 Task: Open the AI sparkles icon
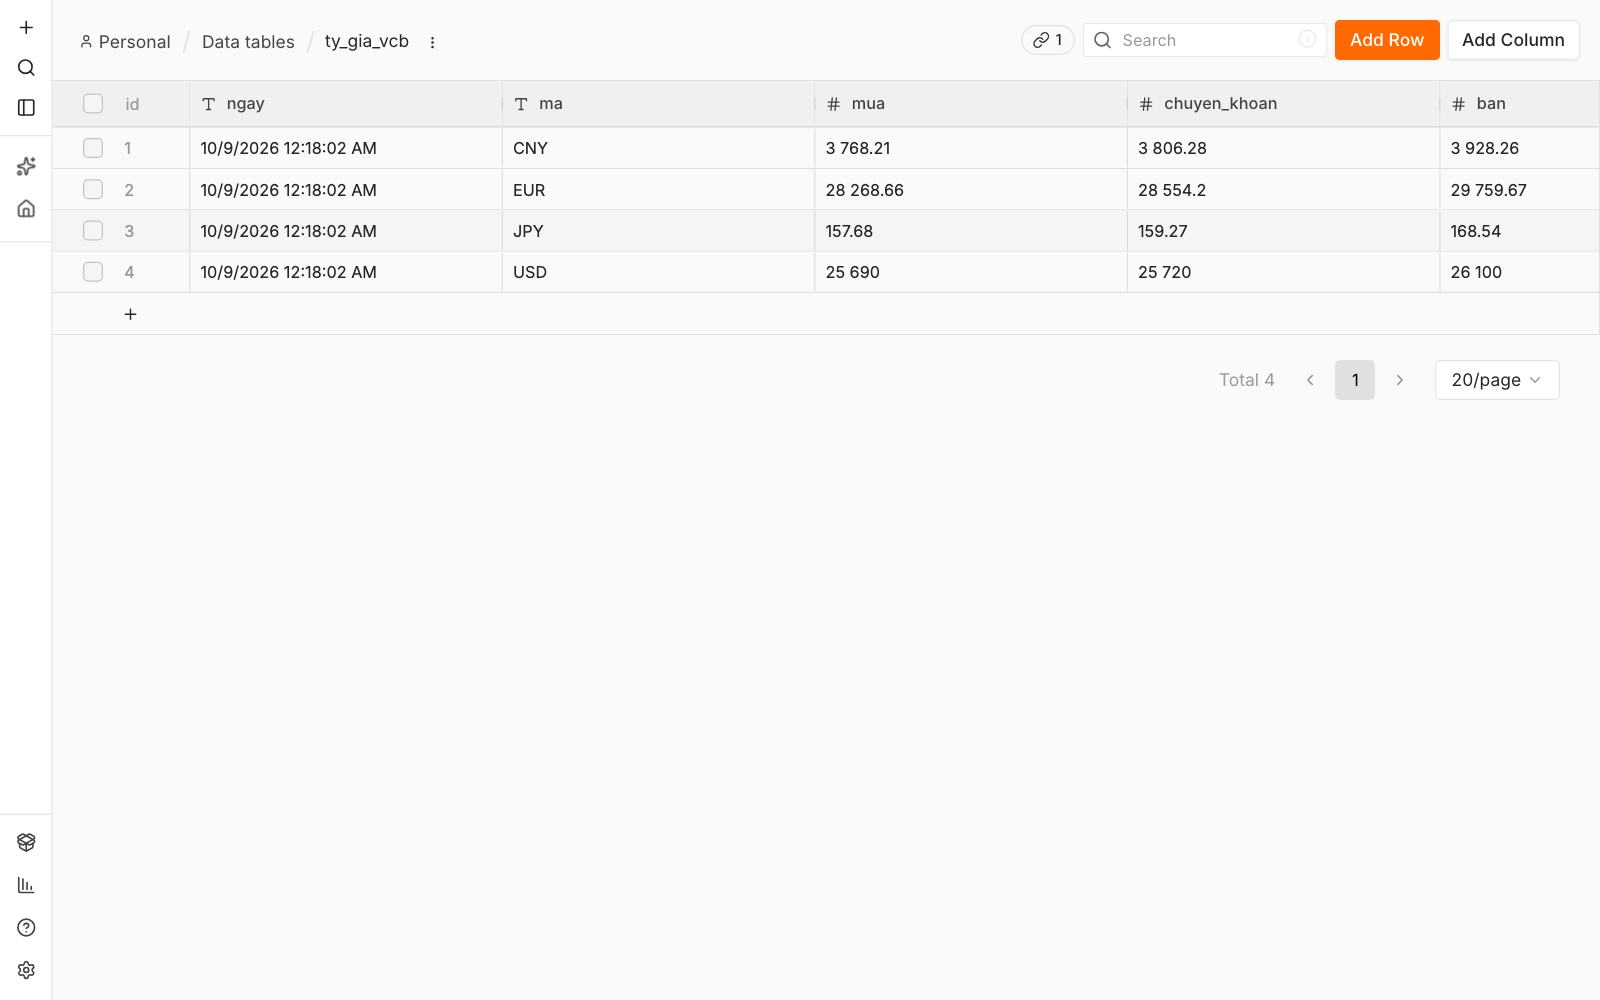click(x=26, y=166)
